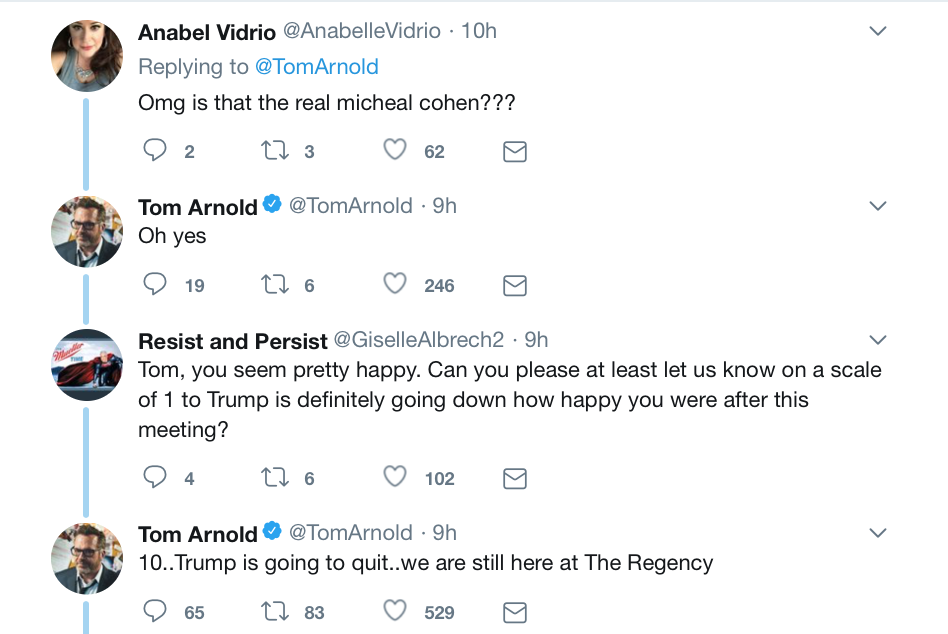The image size is (948, 634).
Task: Retweet Tom Arnold's 'Oh yes' tweet
Action: (274, 284)
